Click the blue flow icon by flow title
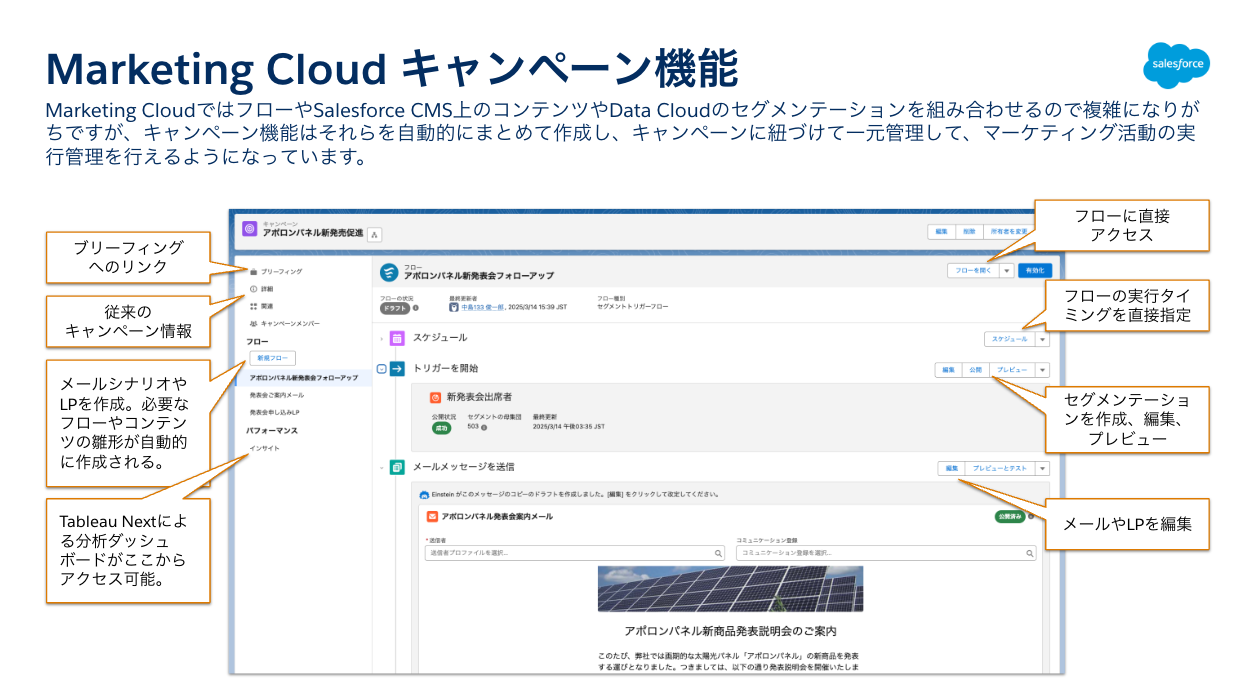 pos(390,272)
